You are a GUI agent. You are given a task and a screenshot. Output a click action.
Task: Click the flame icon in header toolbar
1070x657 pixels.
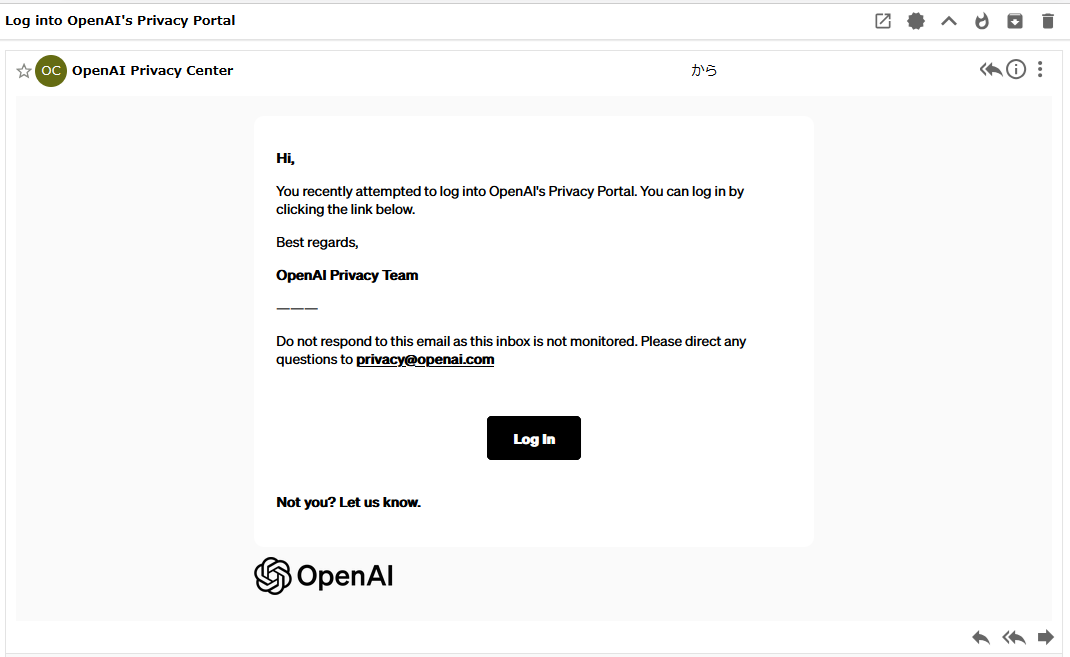click(982, 21)
